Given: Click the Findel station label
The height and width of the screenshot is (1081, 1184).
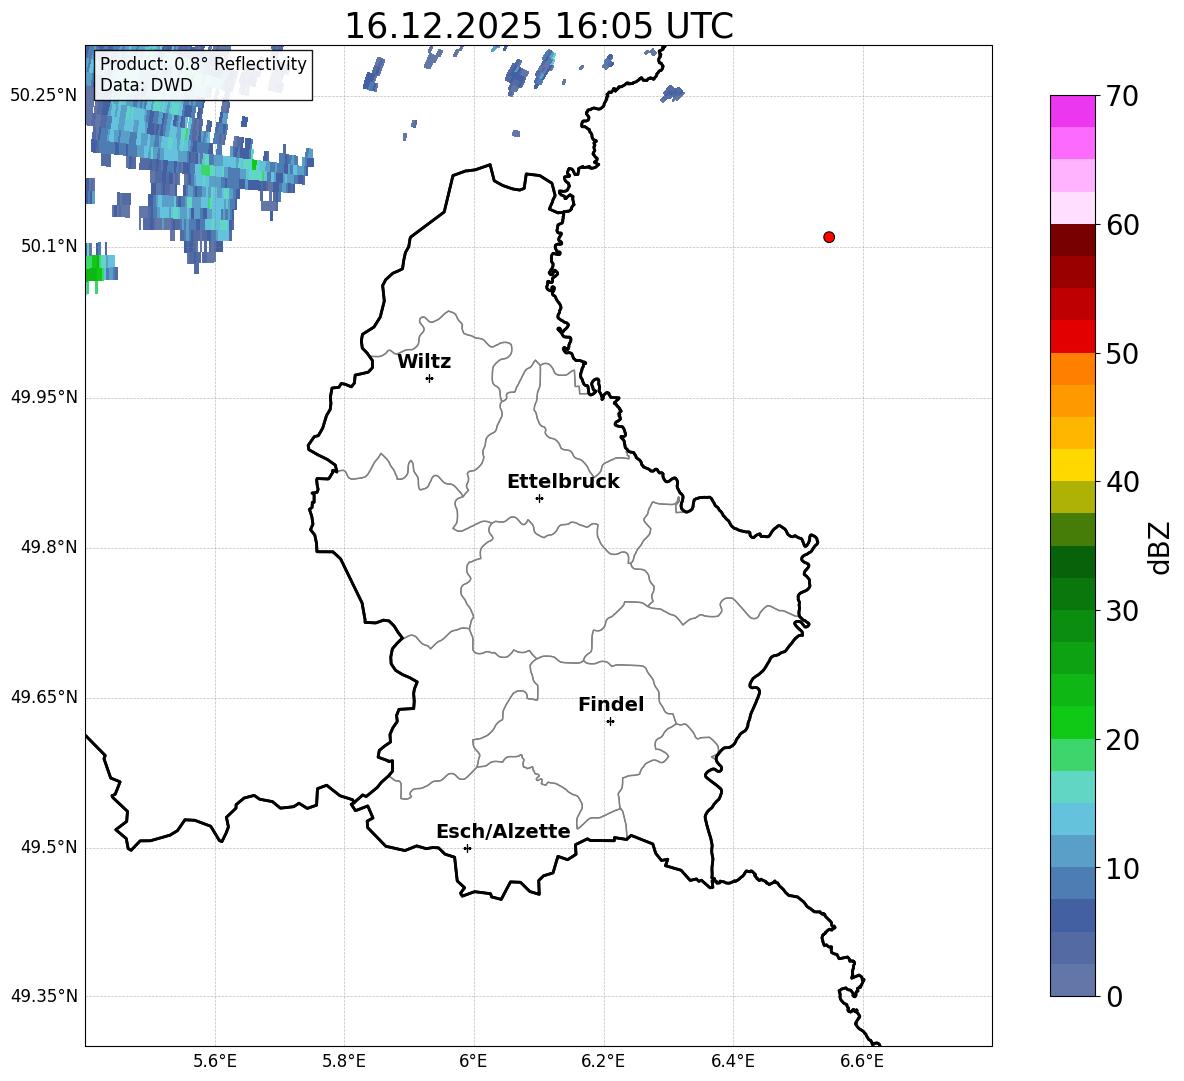Looking at the screenshot, I should click(611, 704).
